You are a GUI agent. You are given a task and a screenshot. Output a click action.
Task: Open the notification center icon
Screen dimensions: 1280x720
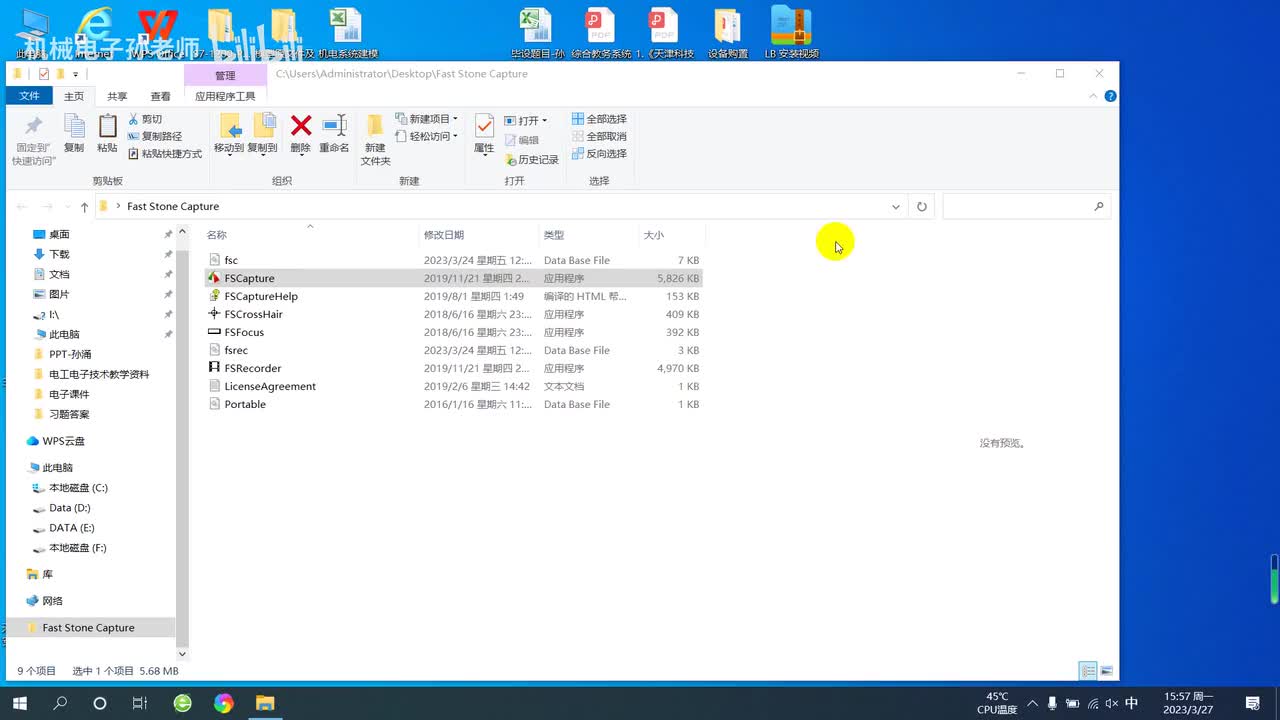coord(1252,703)
